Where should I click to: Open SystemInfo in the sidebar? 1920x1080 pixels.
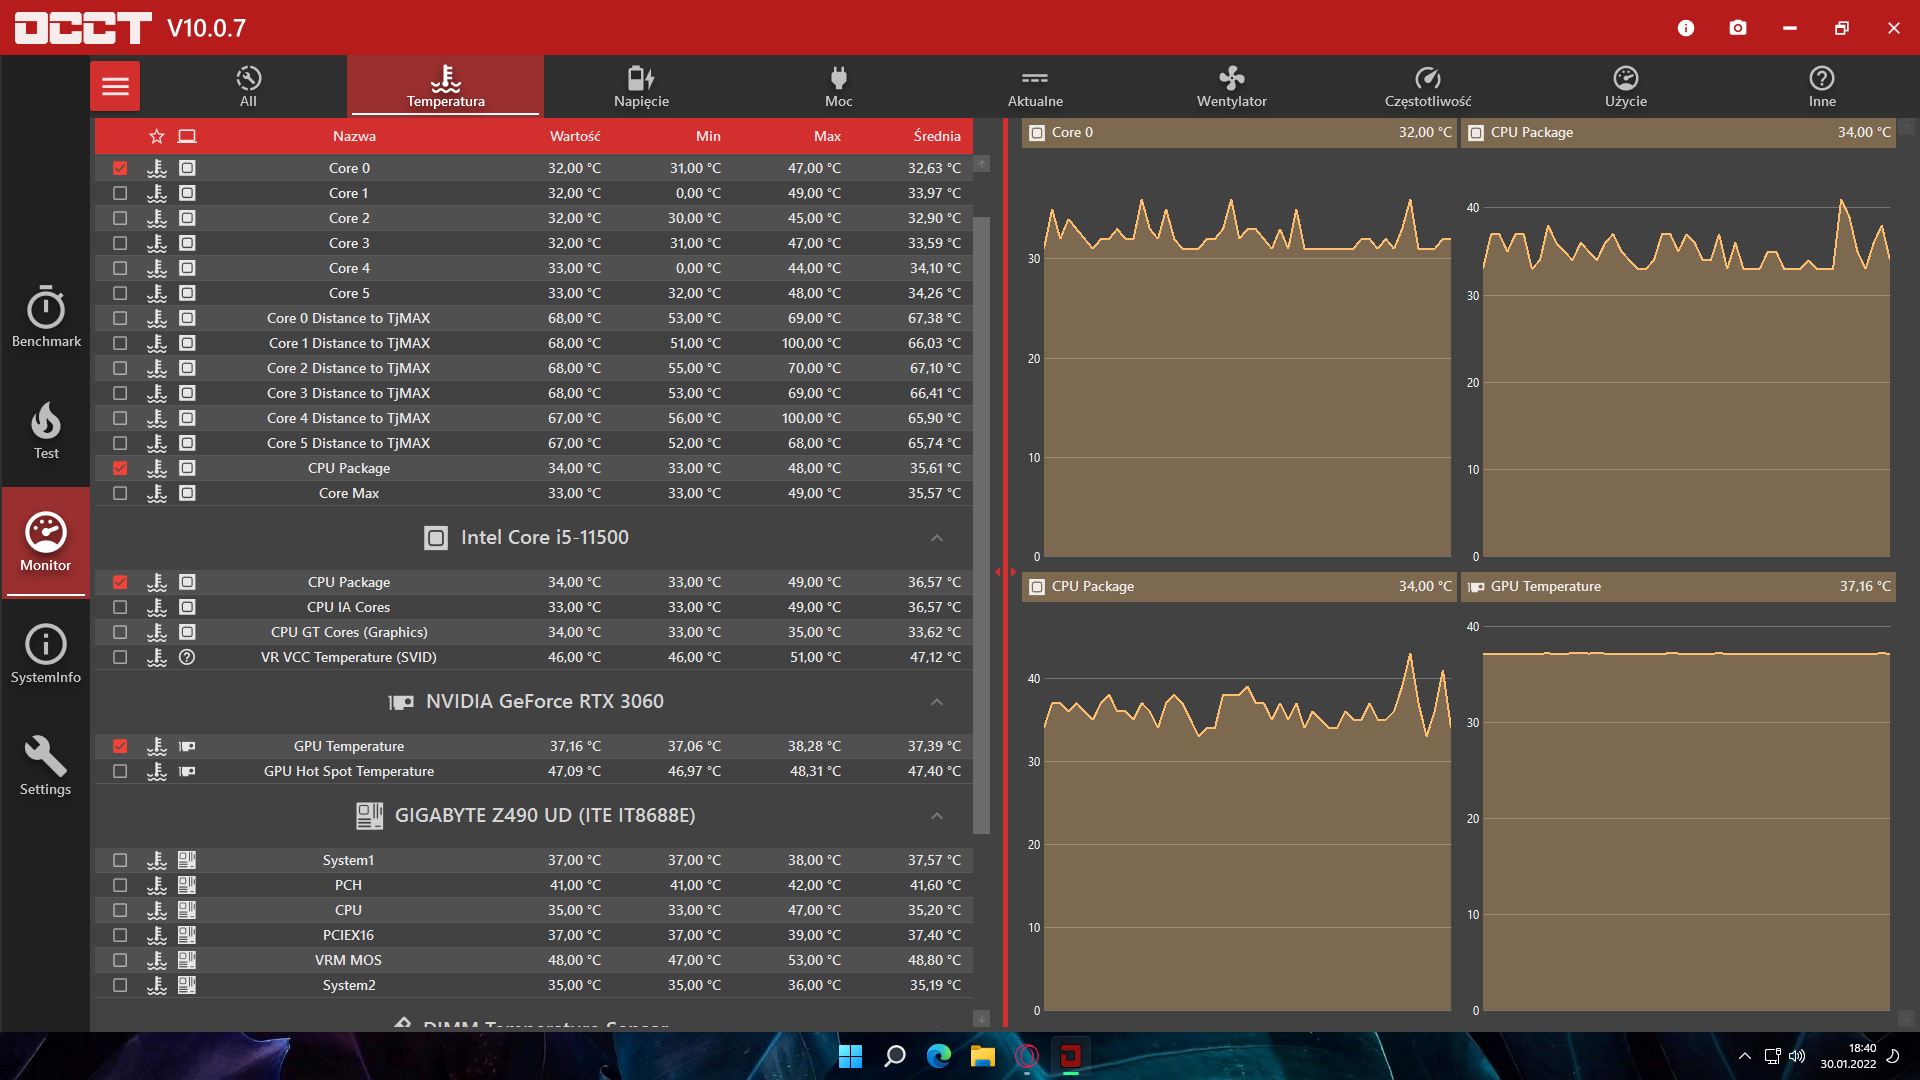(46, 654)
